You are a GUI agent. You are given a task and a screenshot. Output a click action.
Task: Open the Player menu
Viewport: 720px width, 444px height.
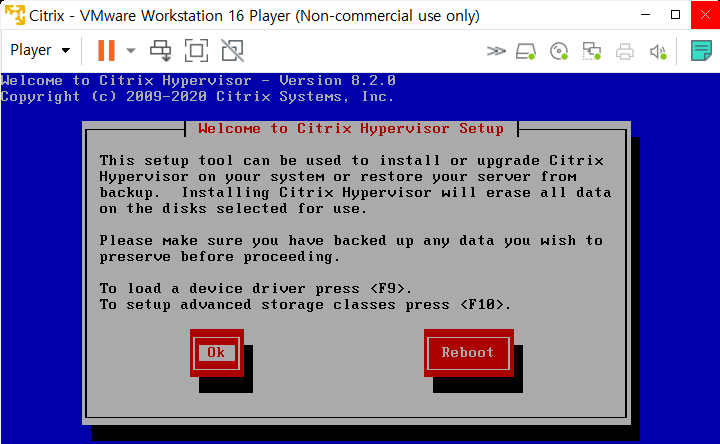pos(40,50)
